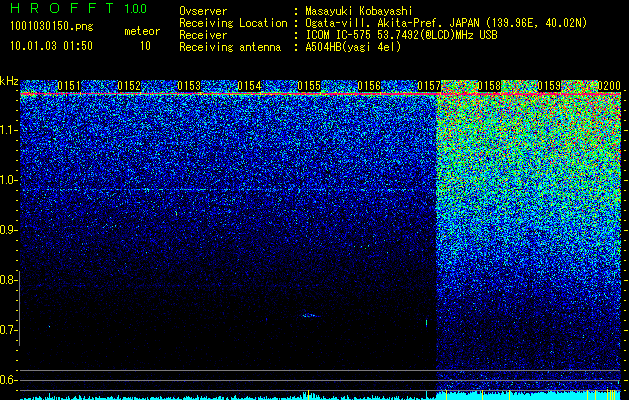Click the Receiving Location label
The height and width of the screenshot is (400, 629).
point(233,23)
